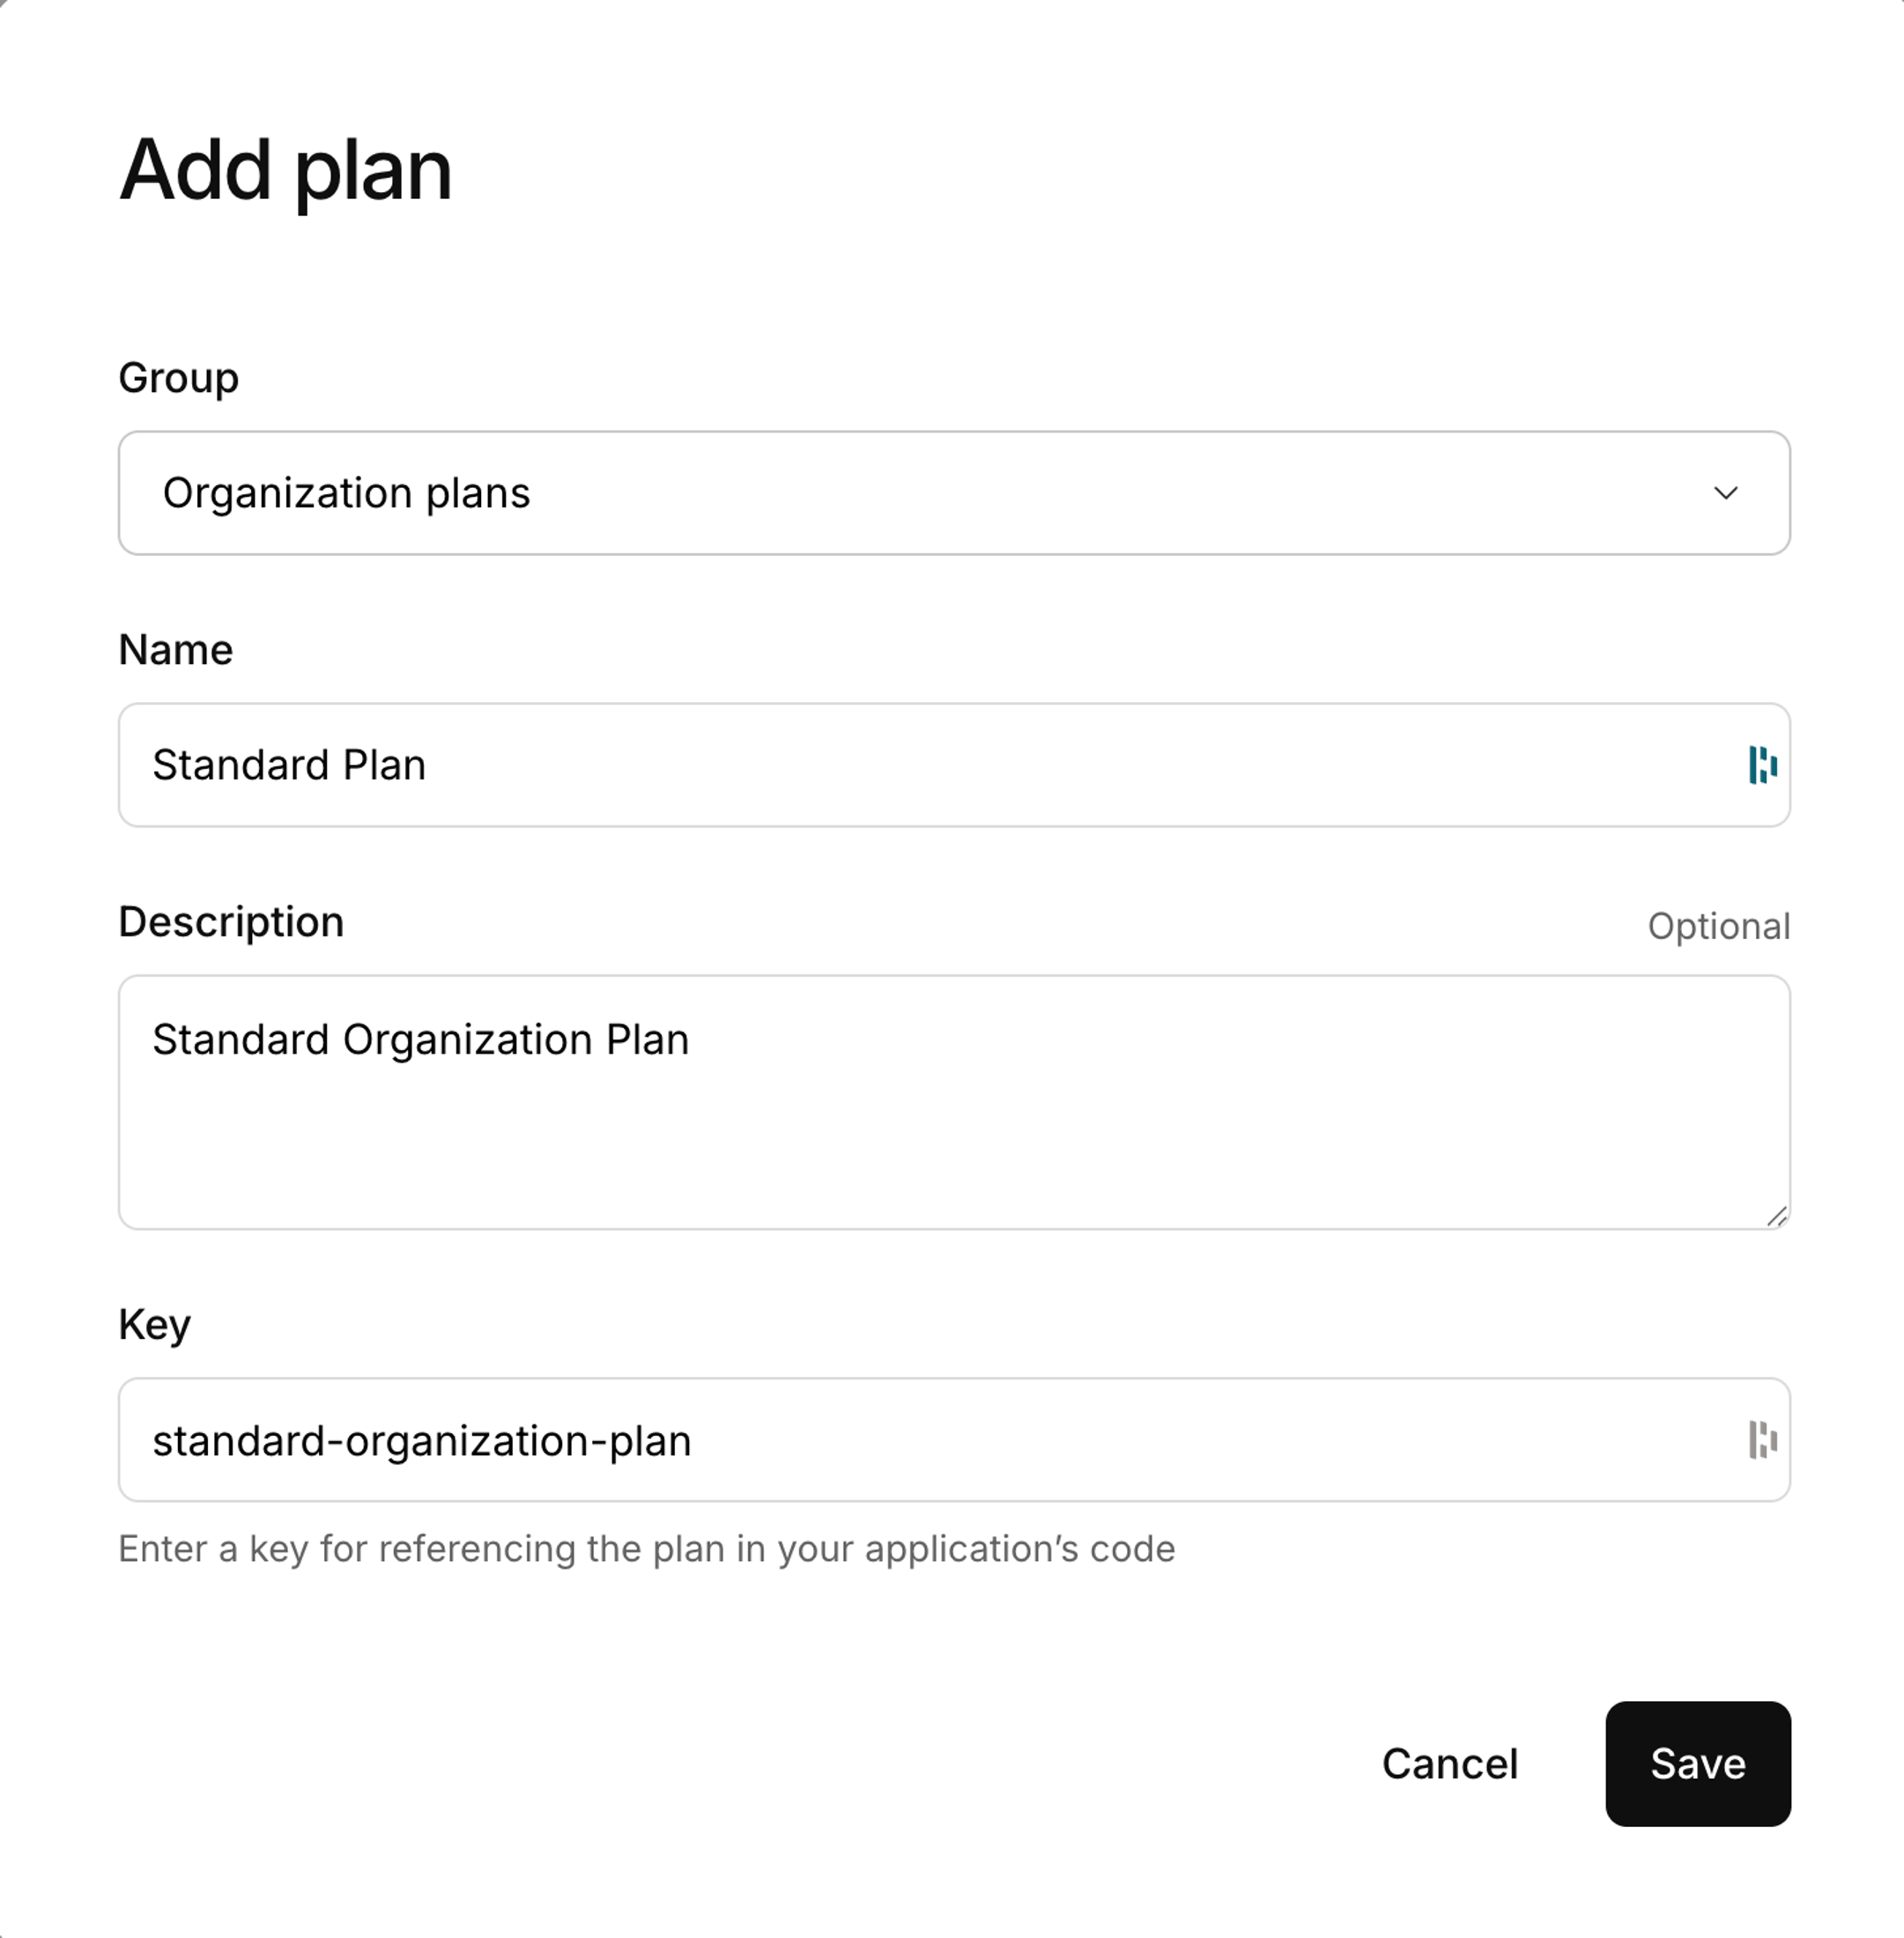Click the Optional label near Description
Viewport: 1904px width, 1938px height.
tap(1718, 926)
